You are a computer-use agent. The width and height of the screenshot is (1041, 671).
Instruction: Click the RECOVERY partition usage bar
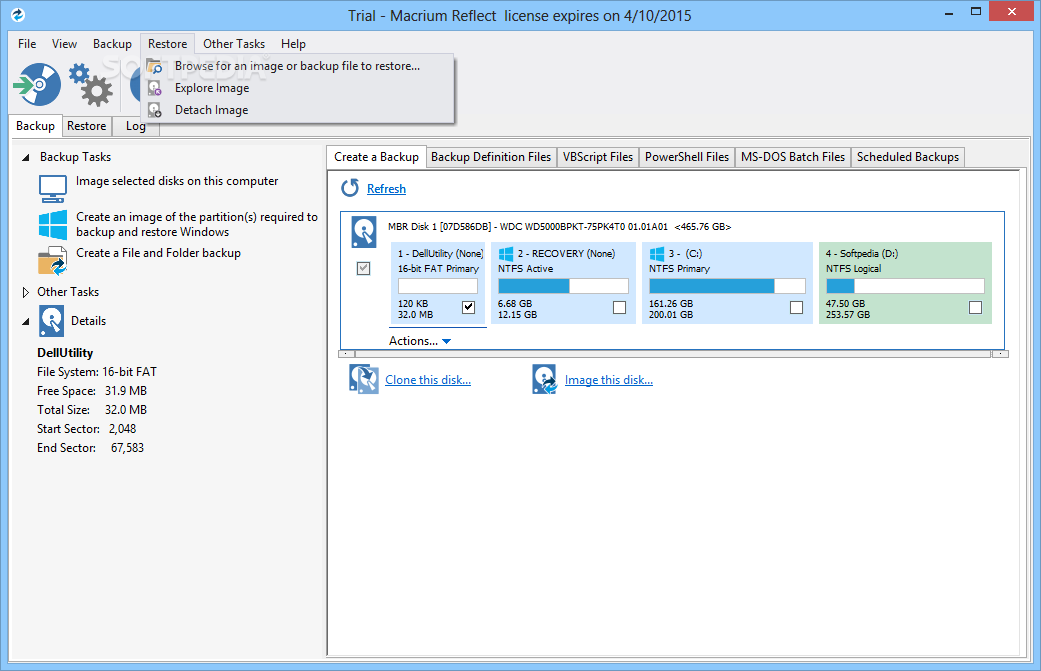tap(563, 286)
